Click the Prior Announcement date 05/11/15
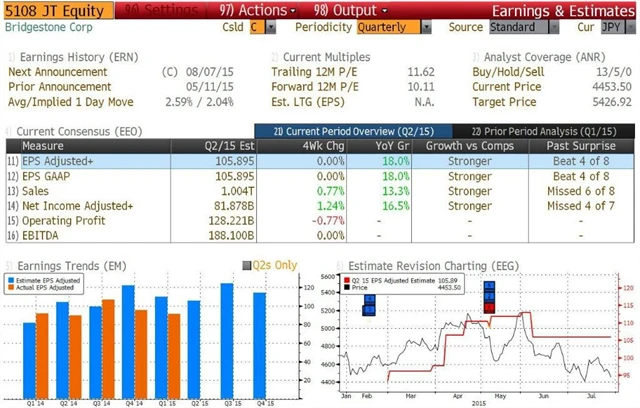This screenshot has width=640, height=408. pyautogui.click(x=210, y=86)
